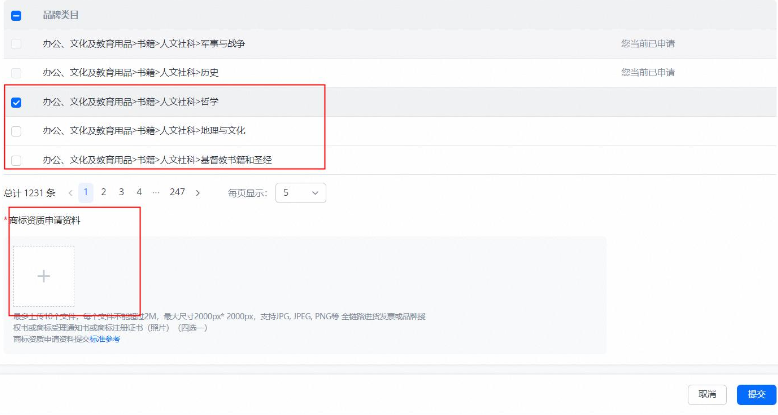This screenshot has width=778, height=415.
Task: Click the 品牌类目 column header
Action: [62, 16]
